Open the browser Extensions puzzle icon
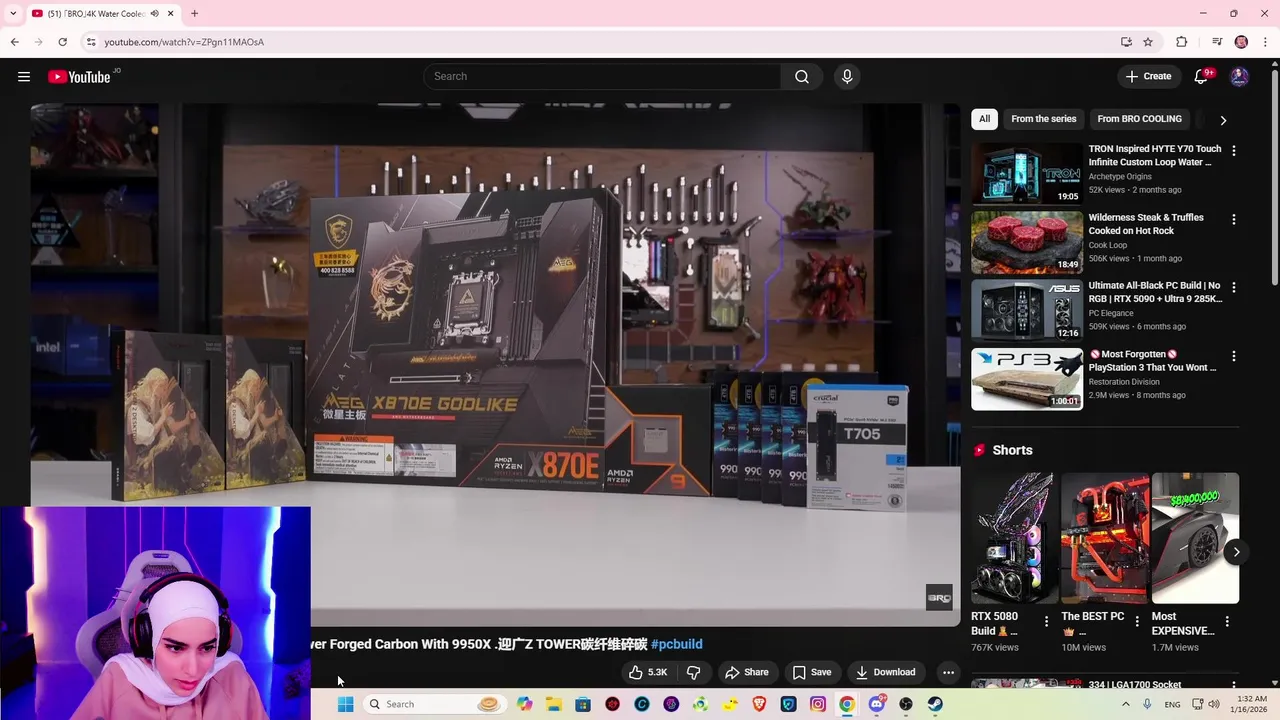Image resolution: width=1280 pixels, height=720 pixels. click(1181, 42)
